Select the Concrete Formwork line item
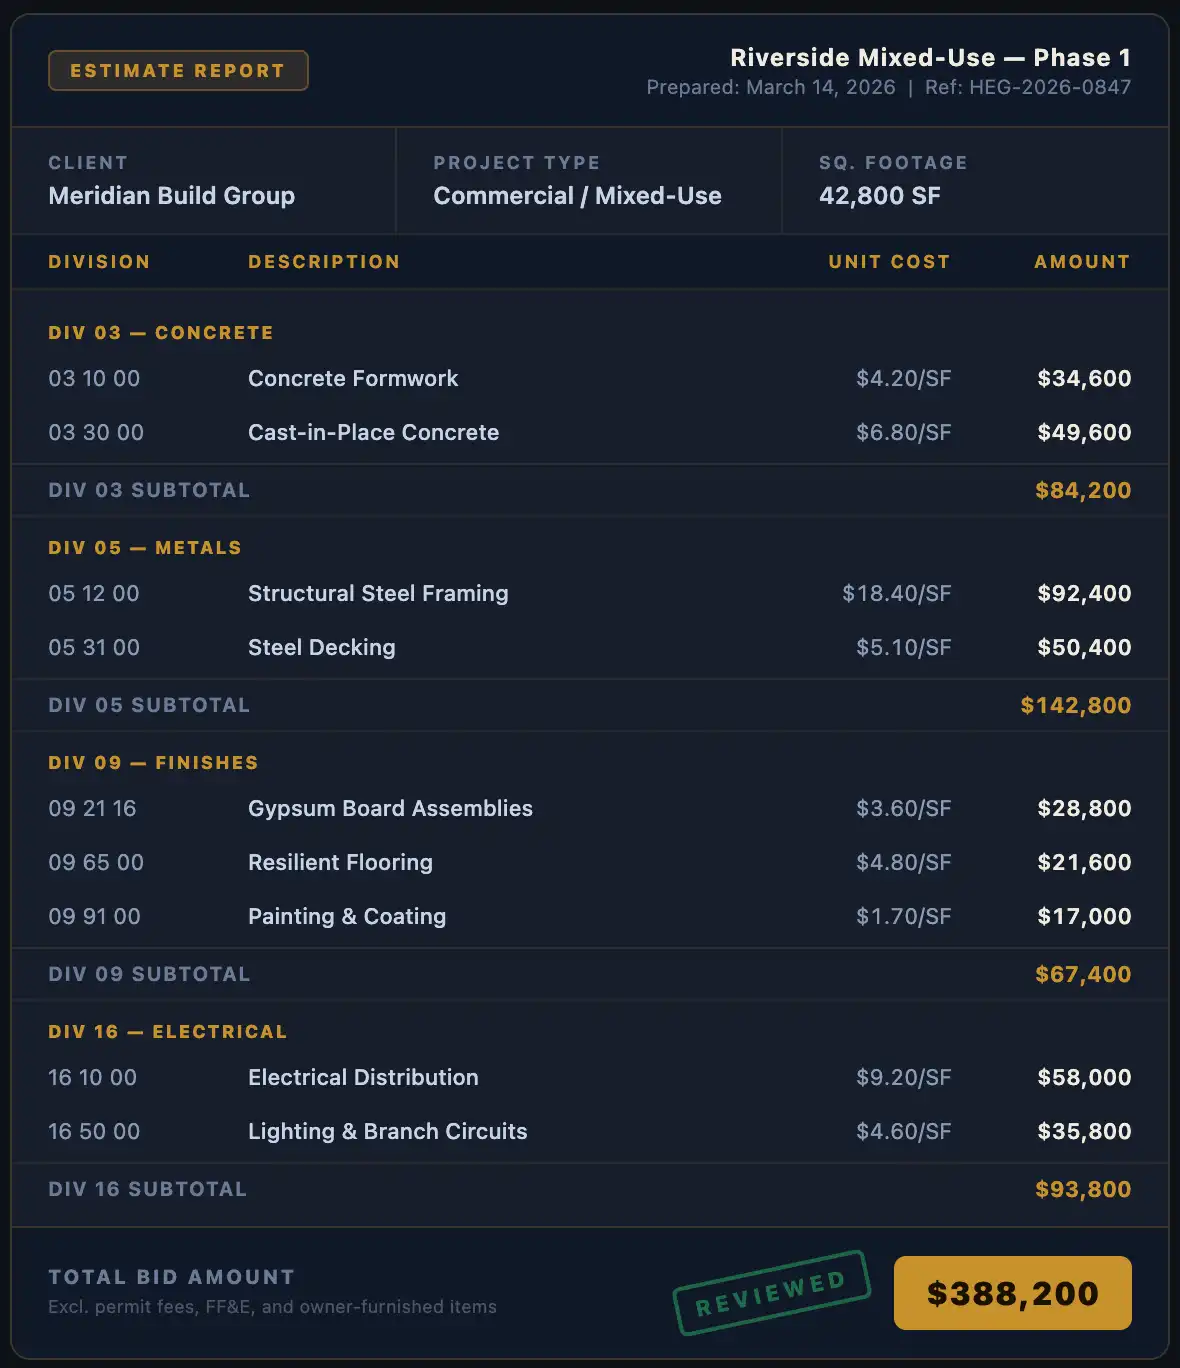Image resolution: width=1180 pixels, height=1368 pixels. click(x=353, y=379)
